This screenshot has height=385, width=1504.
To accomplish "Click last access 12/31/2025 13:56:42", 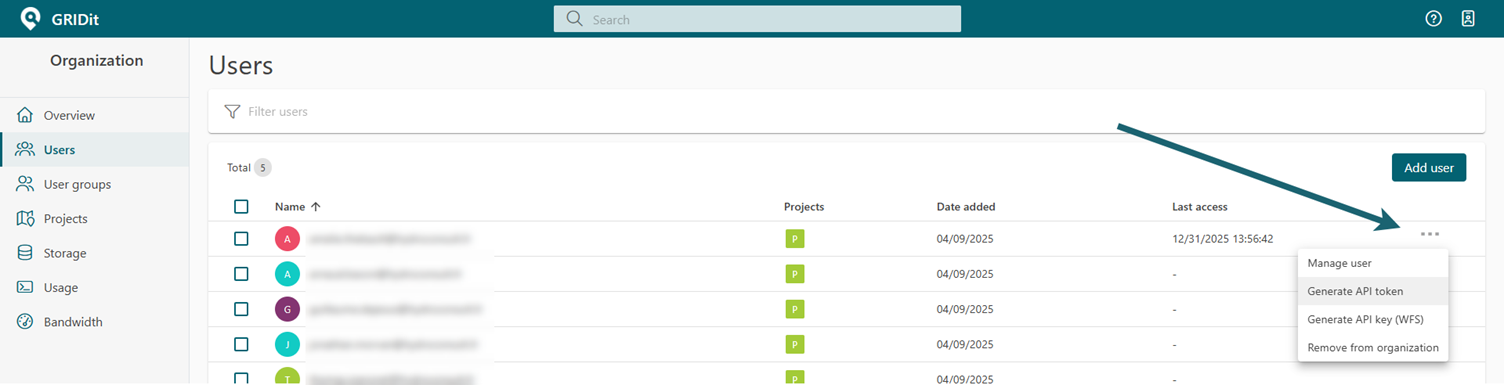I will tap(1222, 239).
